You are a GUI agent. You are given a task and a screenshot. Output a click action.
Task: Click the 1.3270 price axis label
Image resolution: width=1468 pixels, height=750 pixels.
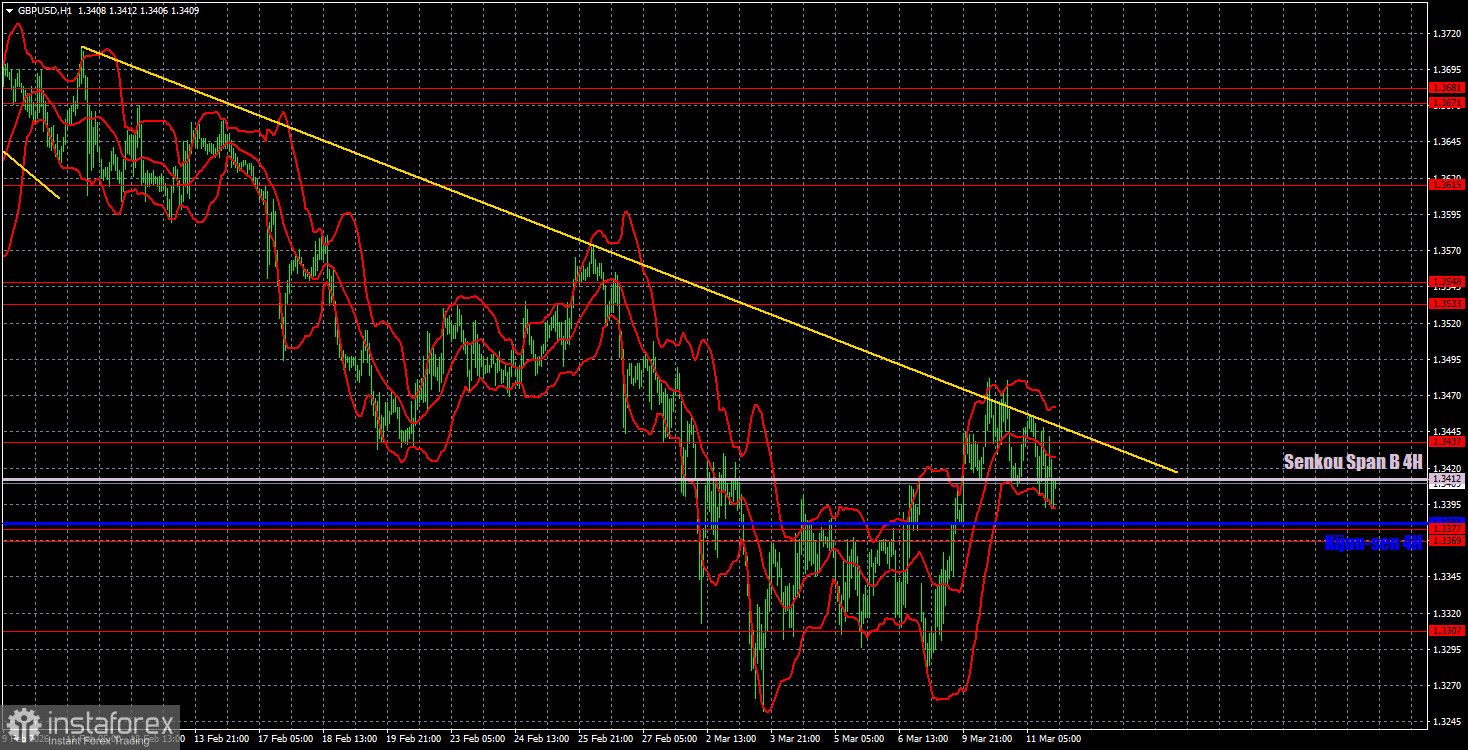(1447, 685)
